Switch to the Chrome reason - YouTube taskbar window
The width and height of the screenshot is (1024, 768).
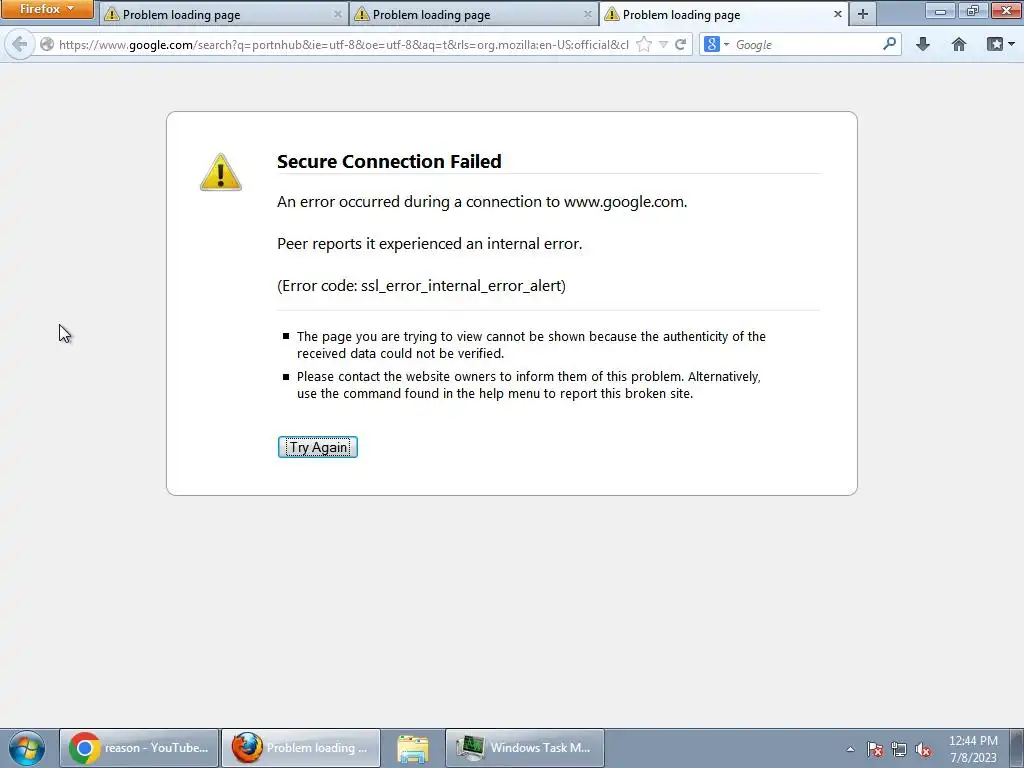click(x=139, y=748)
